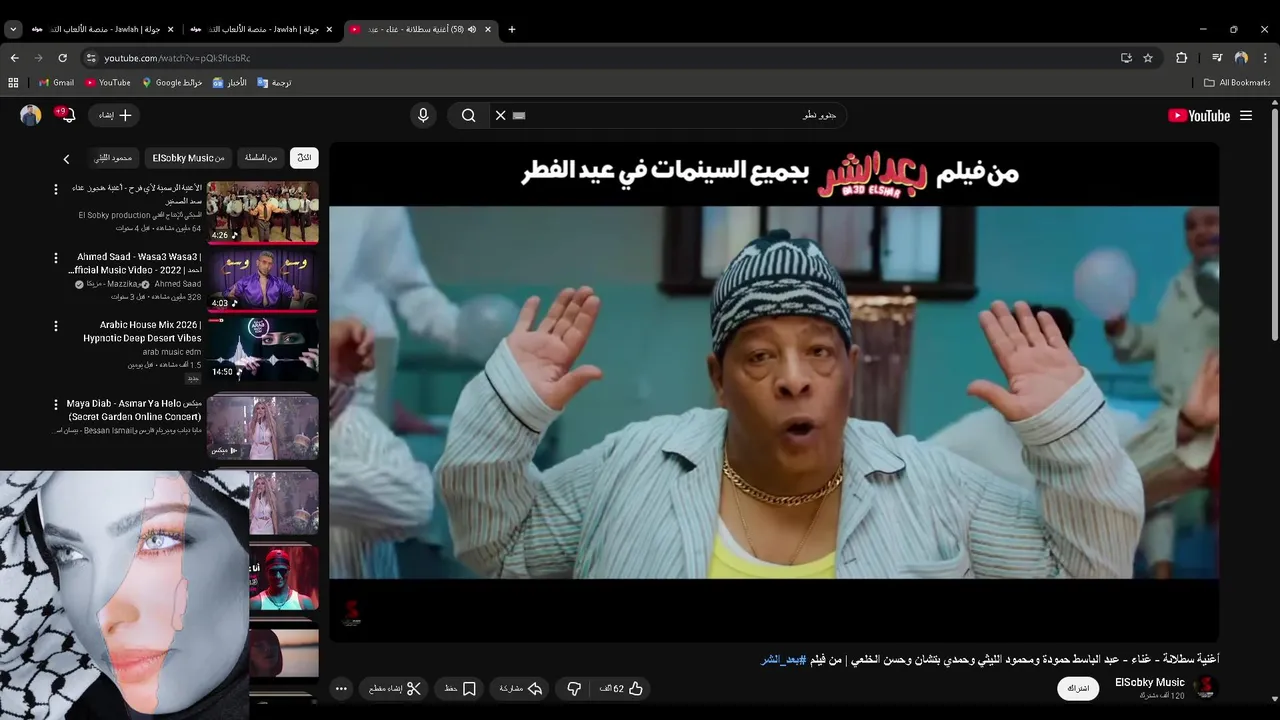The height and width of the screenshot is (720, 1280).
Task: Run search with the magnifier icon
Action: click(468, 115)
